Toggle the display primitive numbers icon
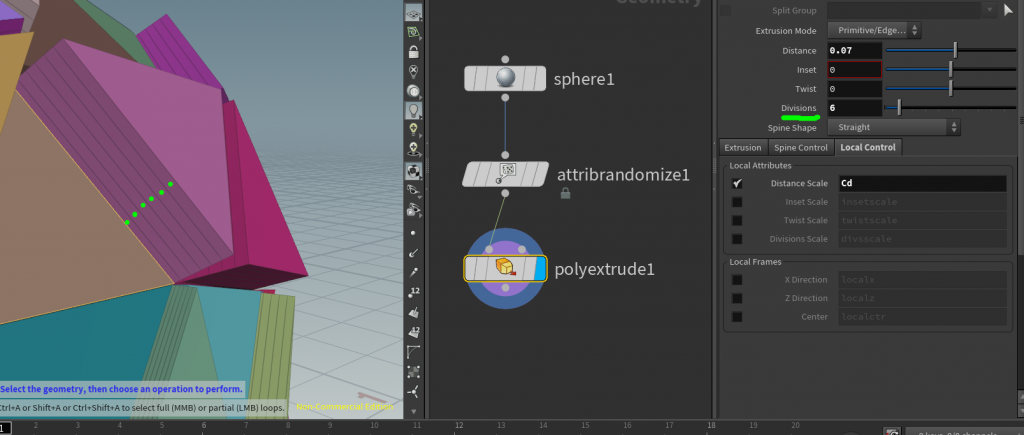1024x435 pixels. [x=413, y=332]
